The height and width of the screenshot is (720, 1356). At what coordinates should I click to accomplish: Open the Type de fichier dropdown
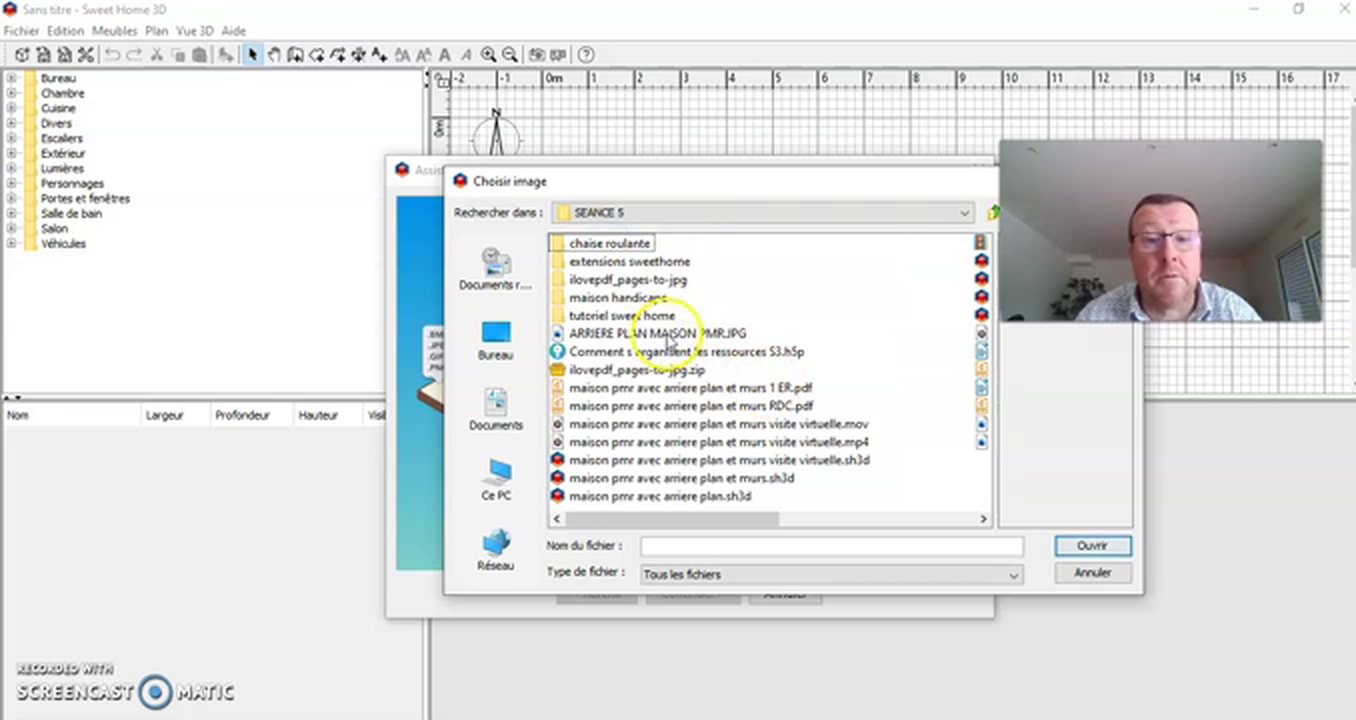tap(1013, 574)
